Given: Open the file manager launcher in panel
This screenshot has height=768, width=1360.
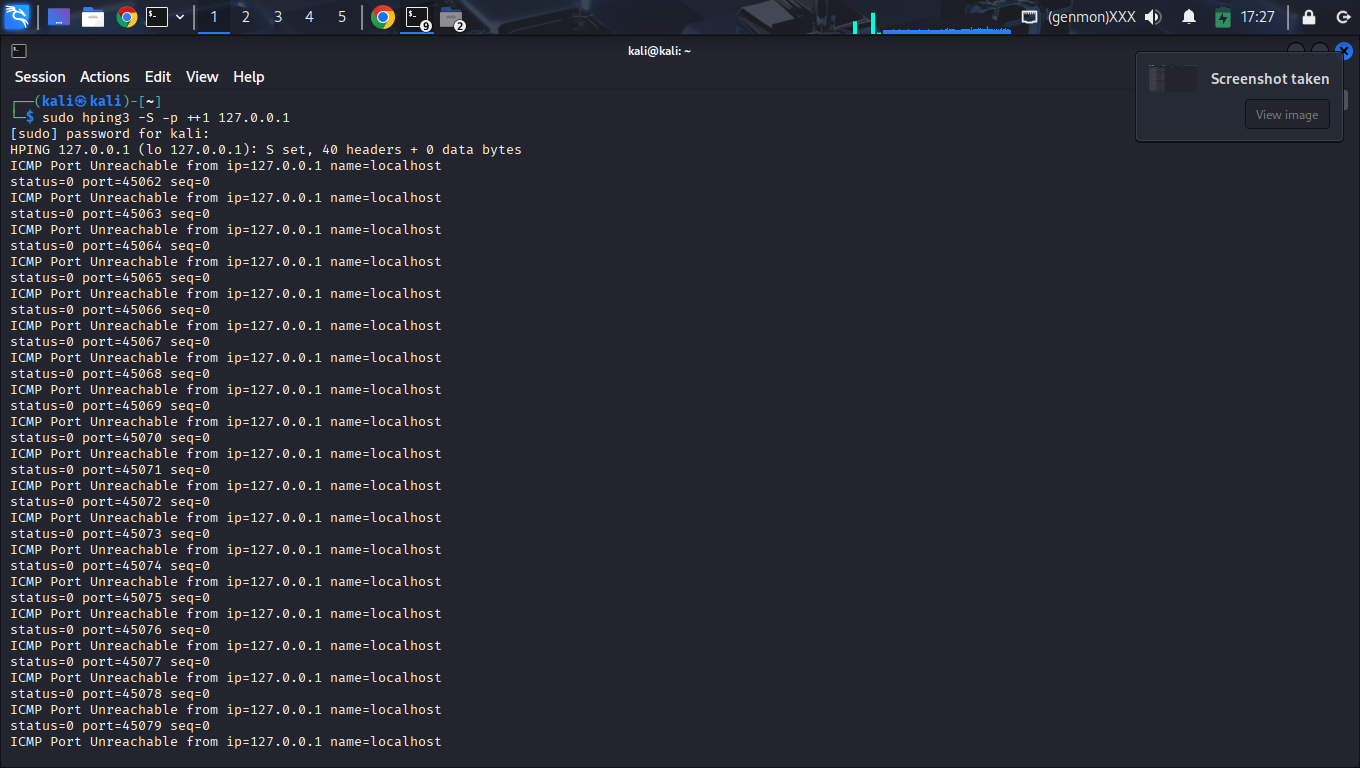Looking at the screenshot, I should 93,17.
